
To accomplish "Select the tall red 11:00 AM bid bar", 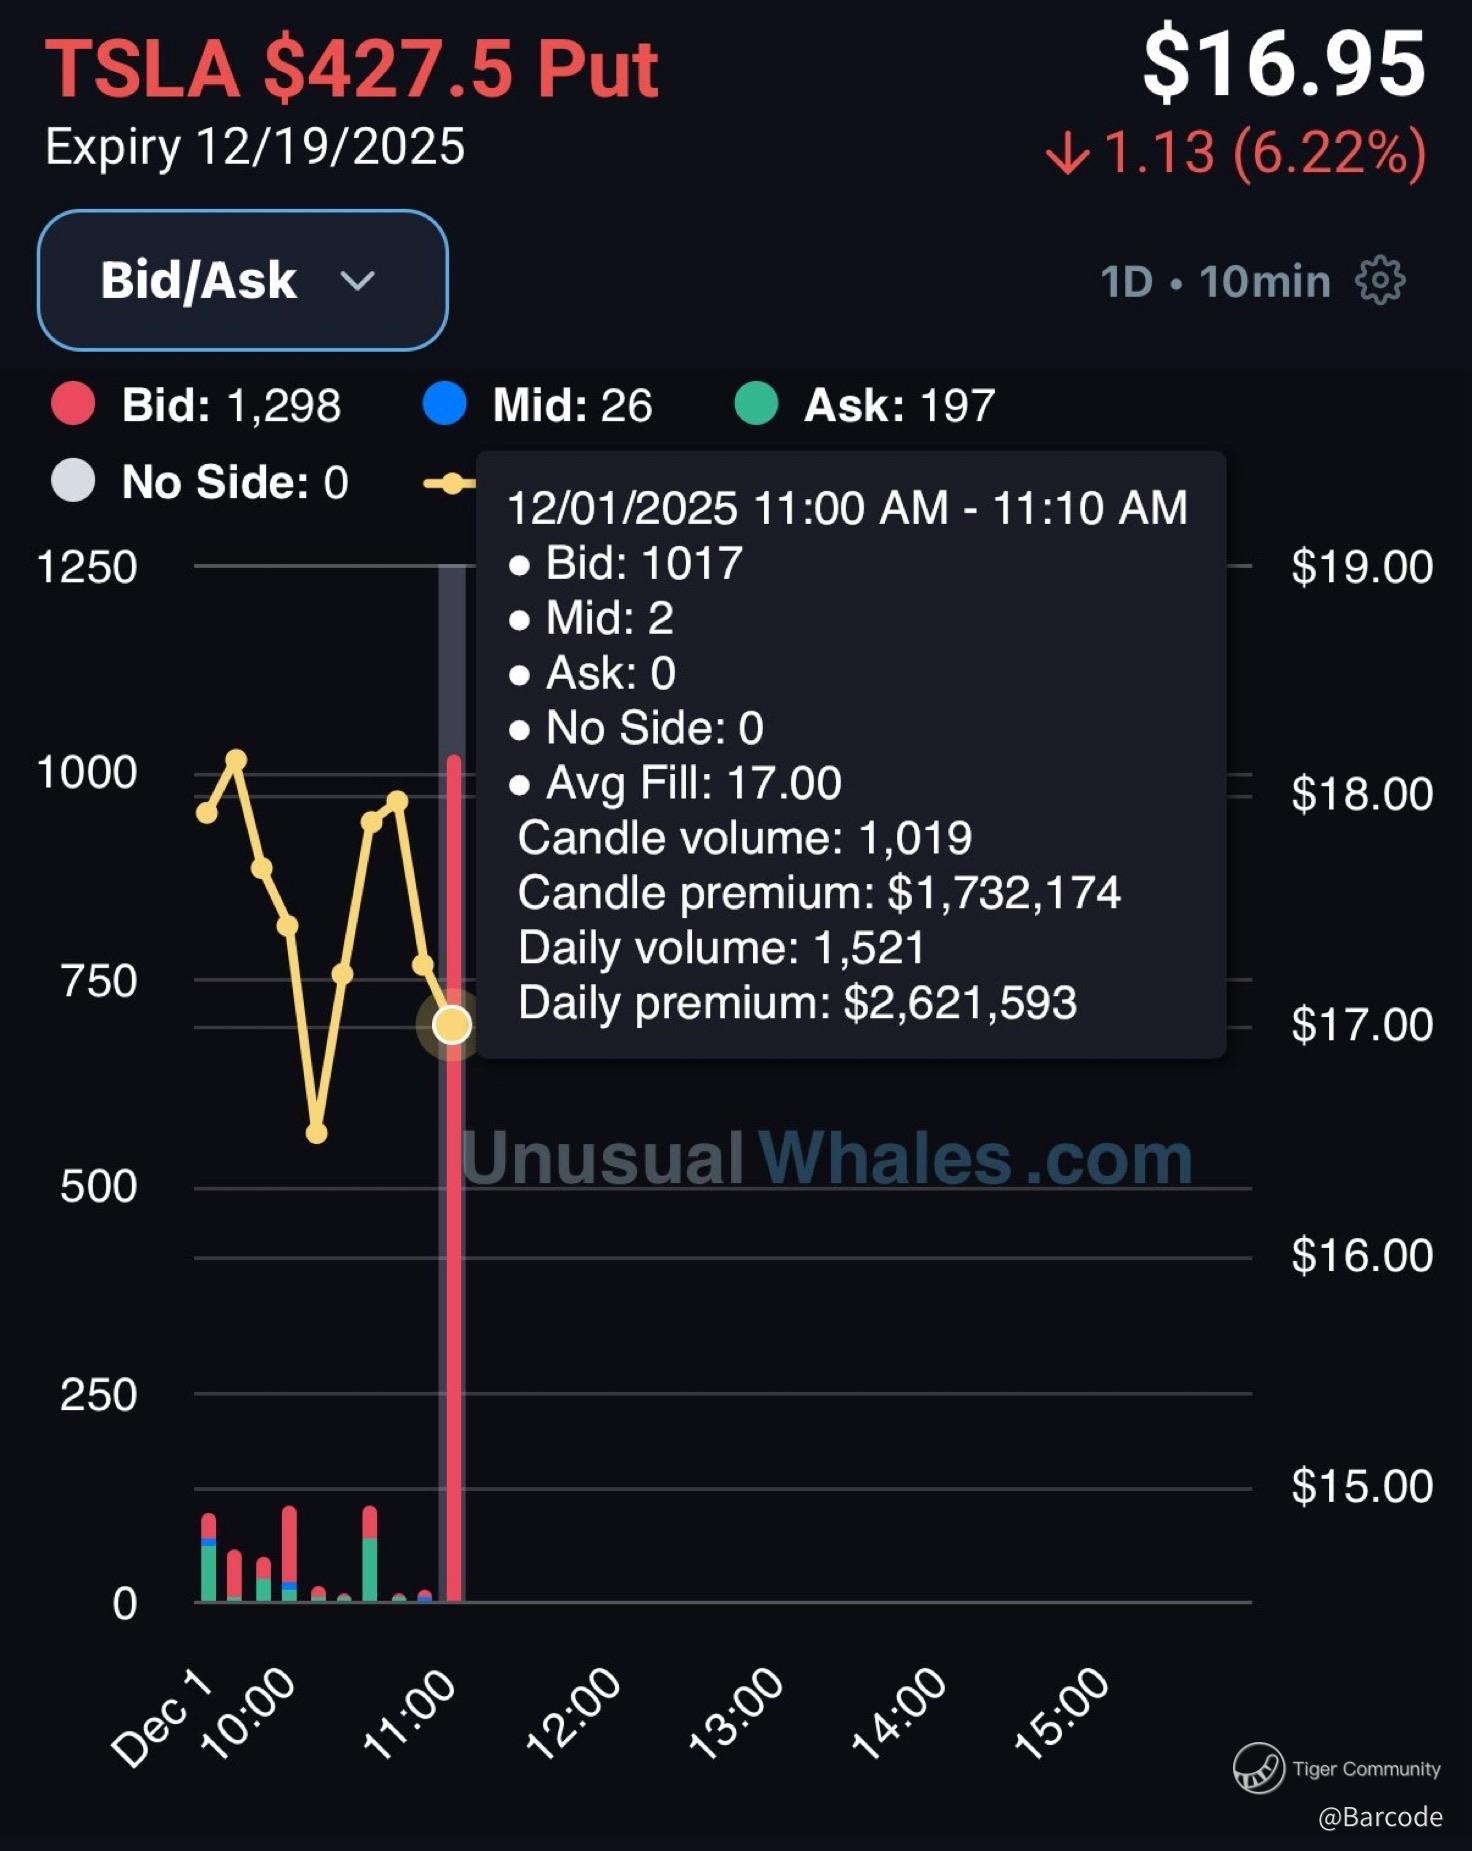I will [454, 1300].
